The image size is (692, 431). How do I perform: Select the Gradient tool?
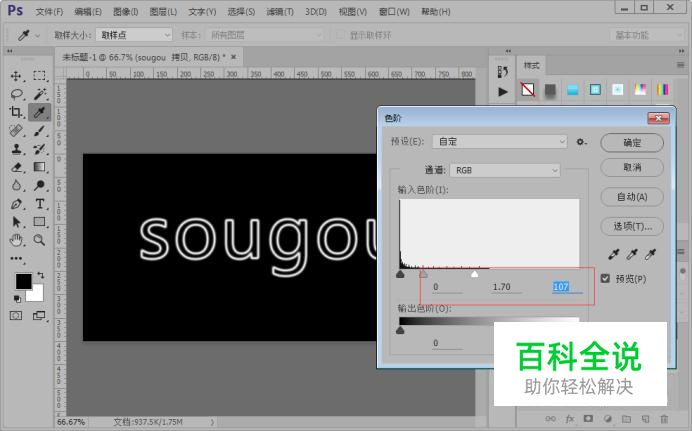point(39,167)
